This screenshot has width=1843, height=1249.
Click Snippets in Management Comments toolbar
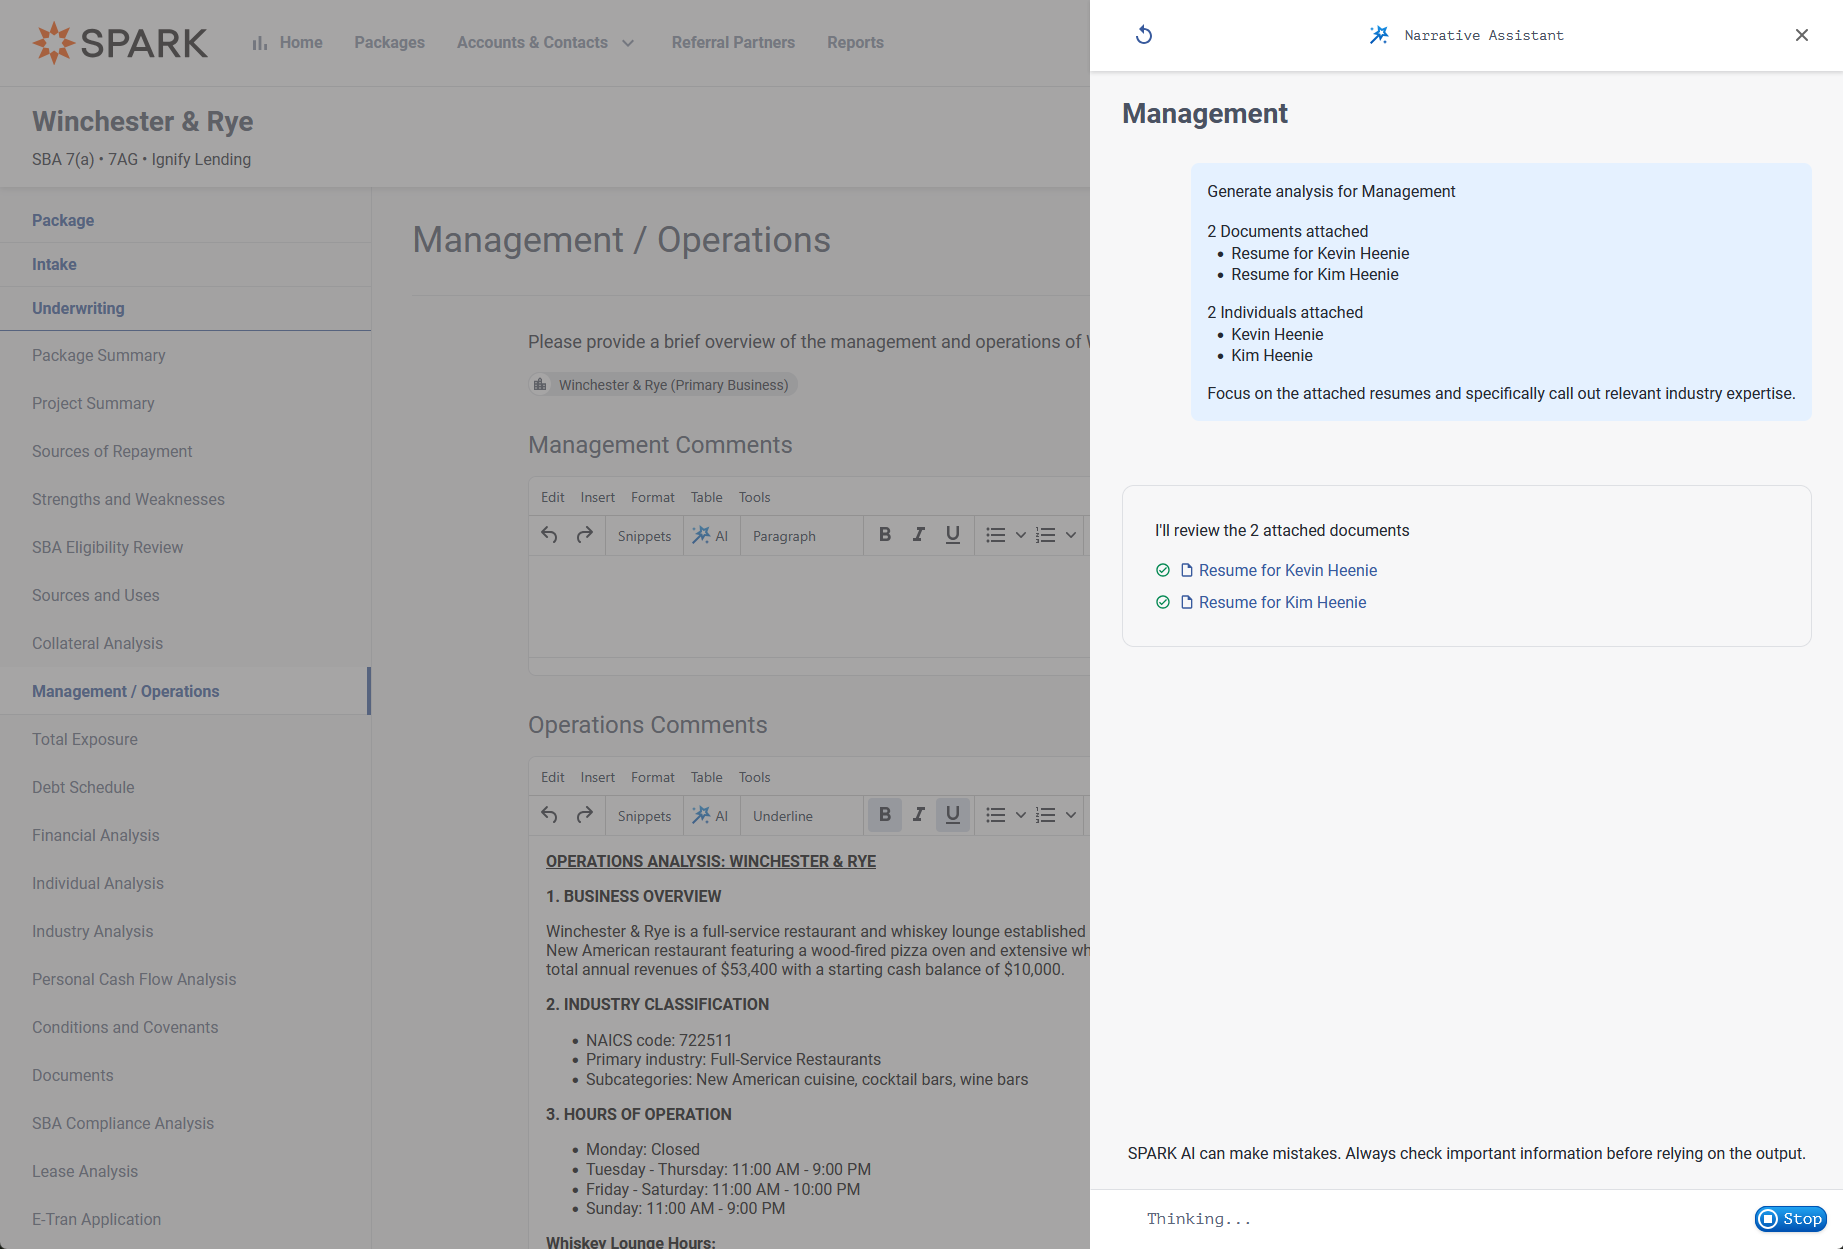[644, 536]
